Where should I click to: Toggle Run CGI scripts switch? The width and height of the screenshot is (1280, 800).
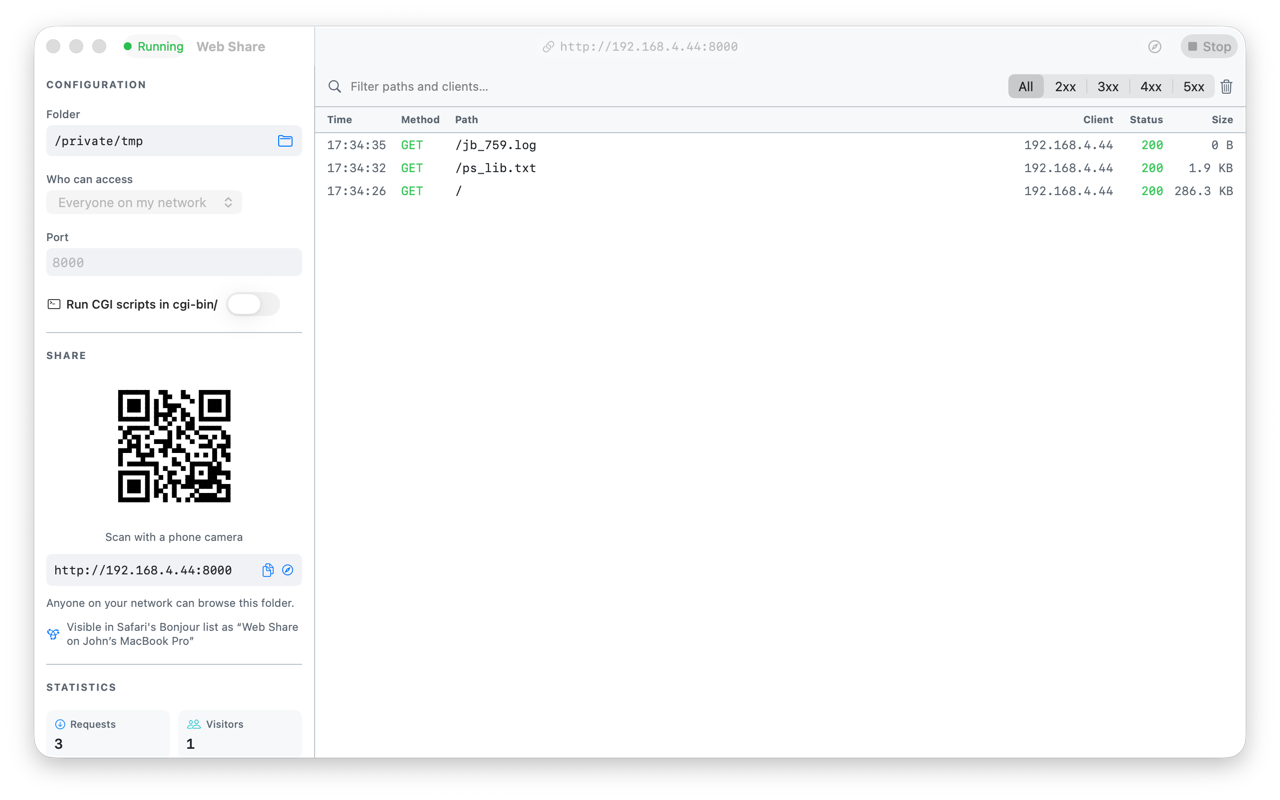pyautogui.click(x=253, y=304)
